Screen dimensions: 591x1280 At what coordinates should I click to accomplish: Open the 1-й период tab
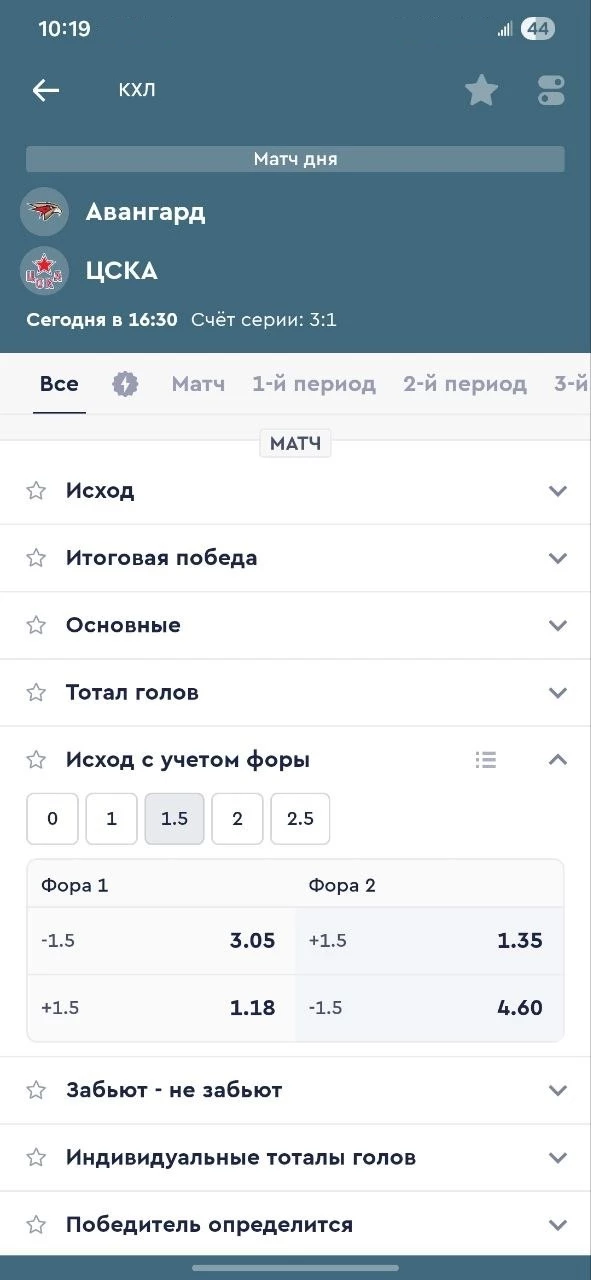tap(313, 383)
